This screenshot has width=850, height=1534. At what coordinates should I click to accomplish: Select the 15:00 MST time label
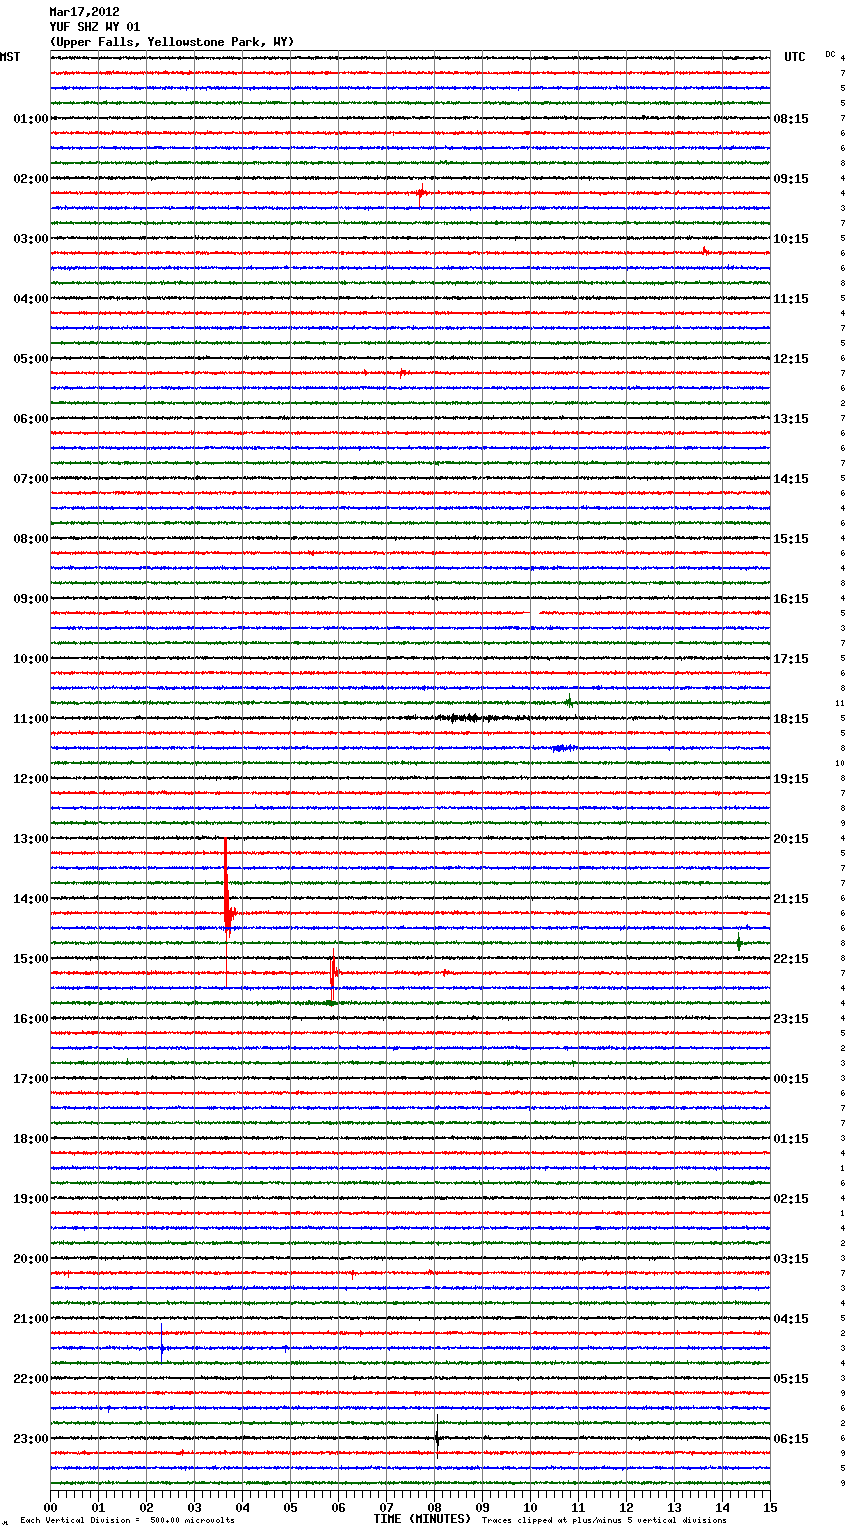point(30,959)
